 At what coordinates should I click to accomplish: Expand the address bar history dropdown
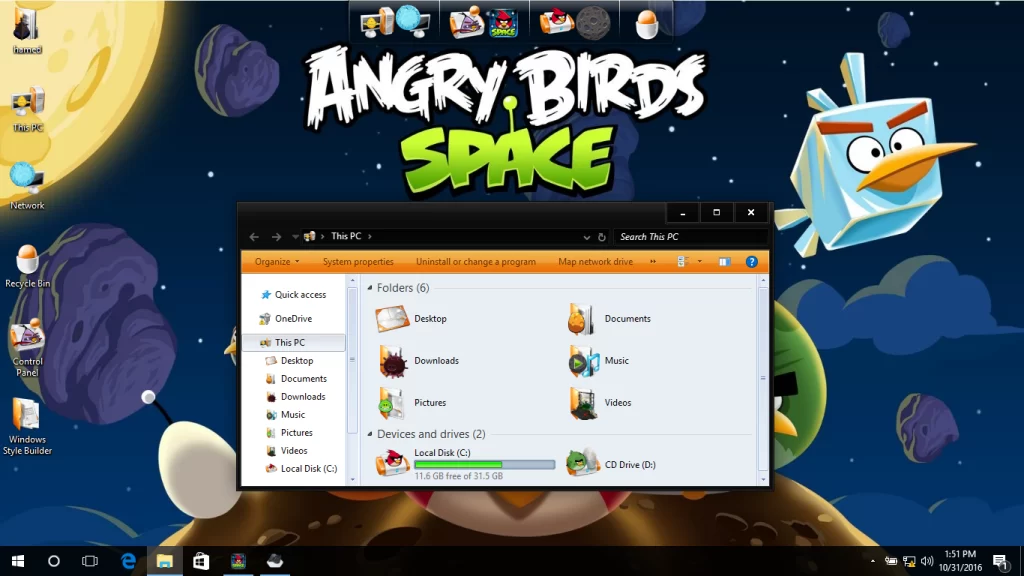coord(587,237)
